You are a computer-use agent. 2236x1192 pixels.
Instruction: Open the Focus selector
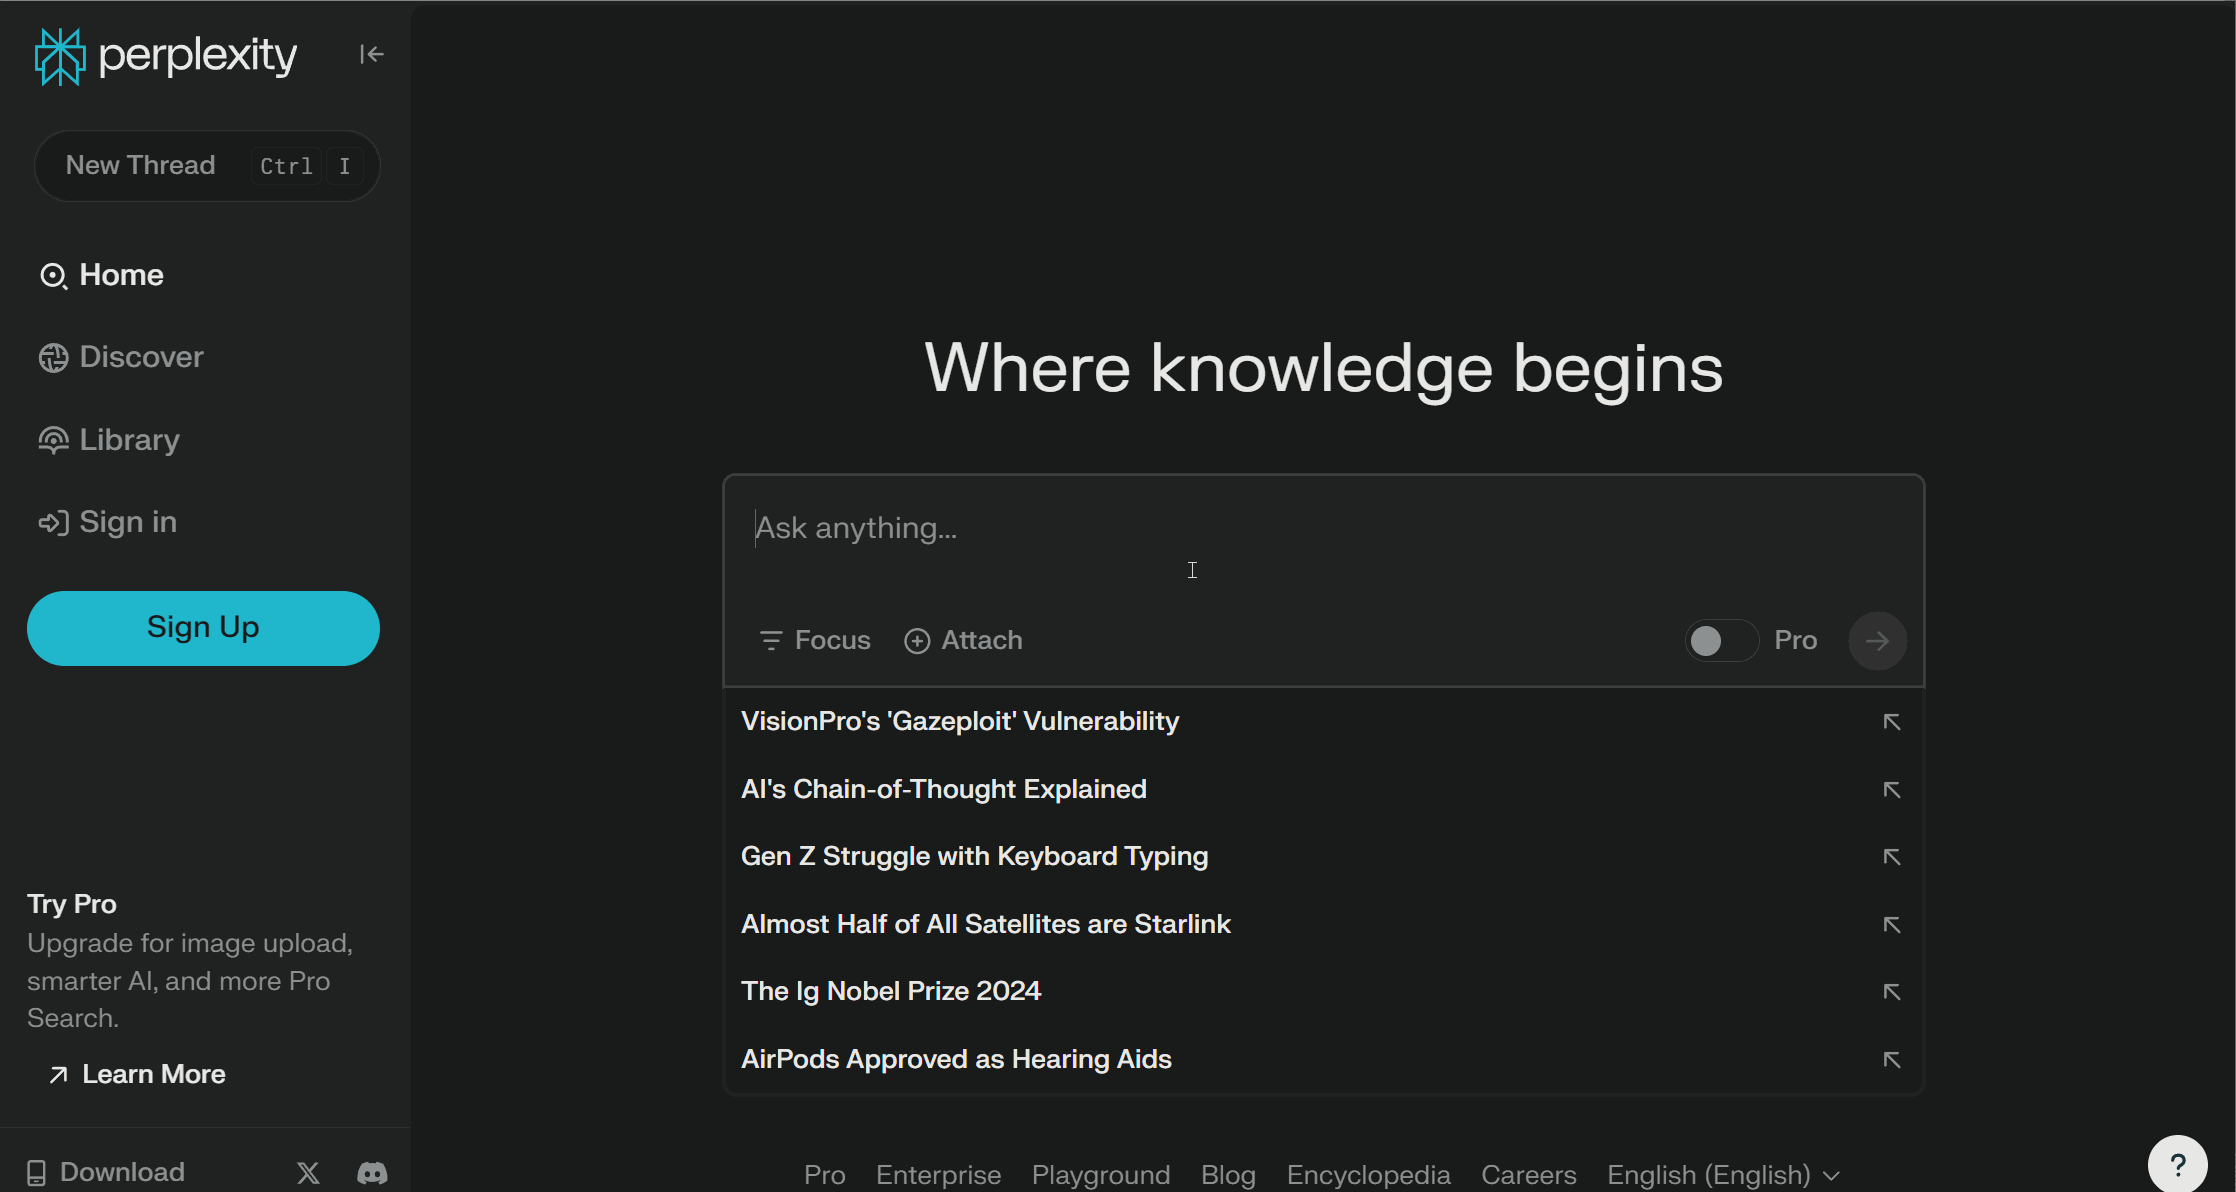coord(815,640)
